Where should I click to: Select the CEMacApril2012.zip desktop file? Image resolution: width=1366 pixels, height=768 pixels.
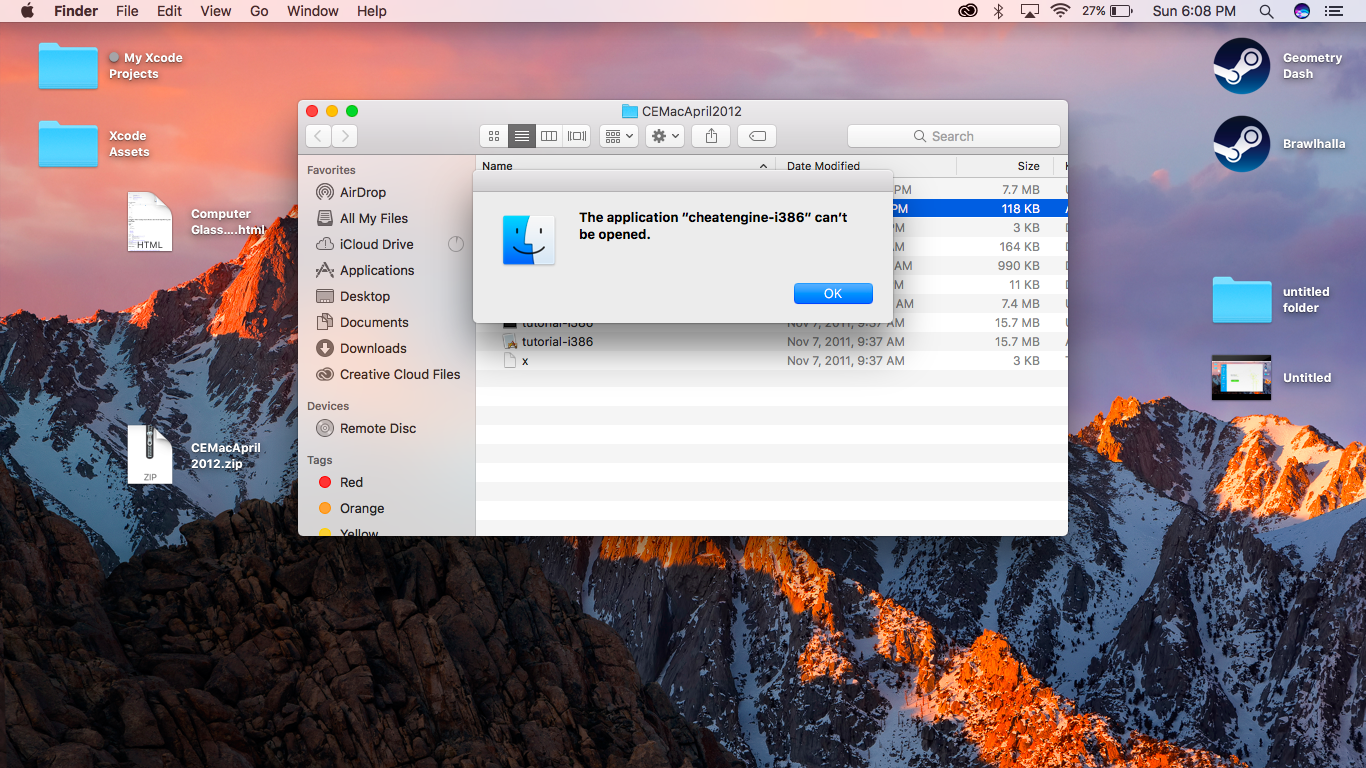pyautogui.click(x=150, y=455)
